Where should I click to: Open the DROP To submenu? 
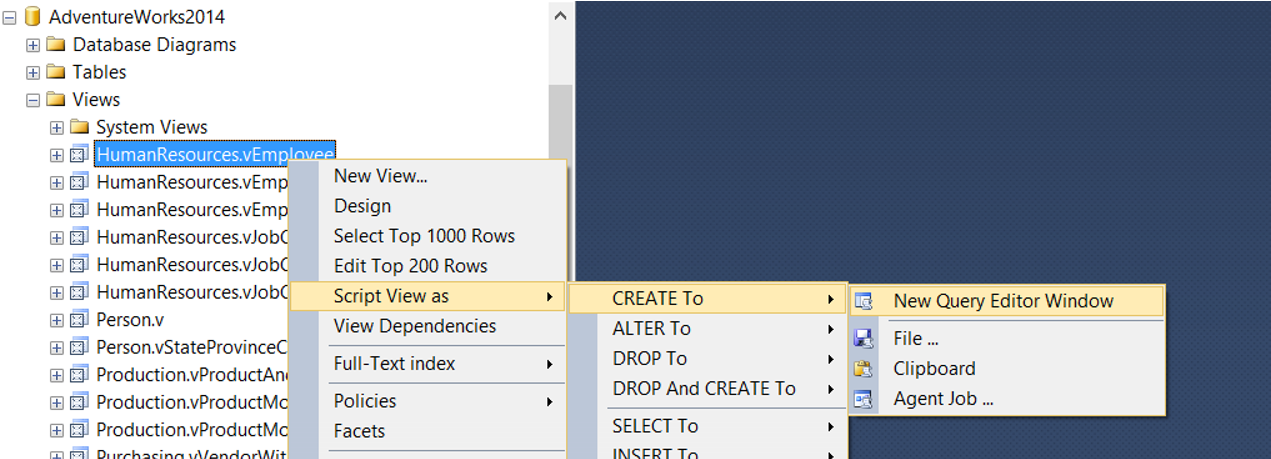tap(708, 358)
